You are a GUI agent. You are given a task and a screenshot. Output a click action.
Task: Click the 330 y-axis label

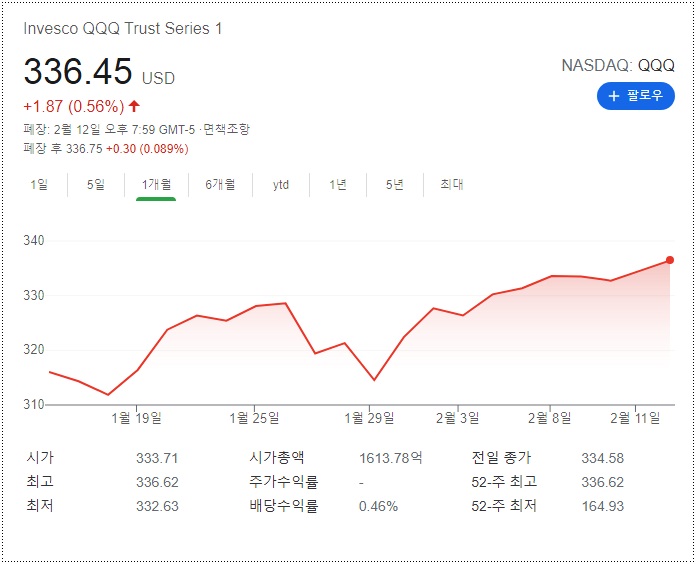coord(34,295)
